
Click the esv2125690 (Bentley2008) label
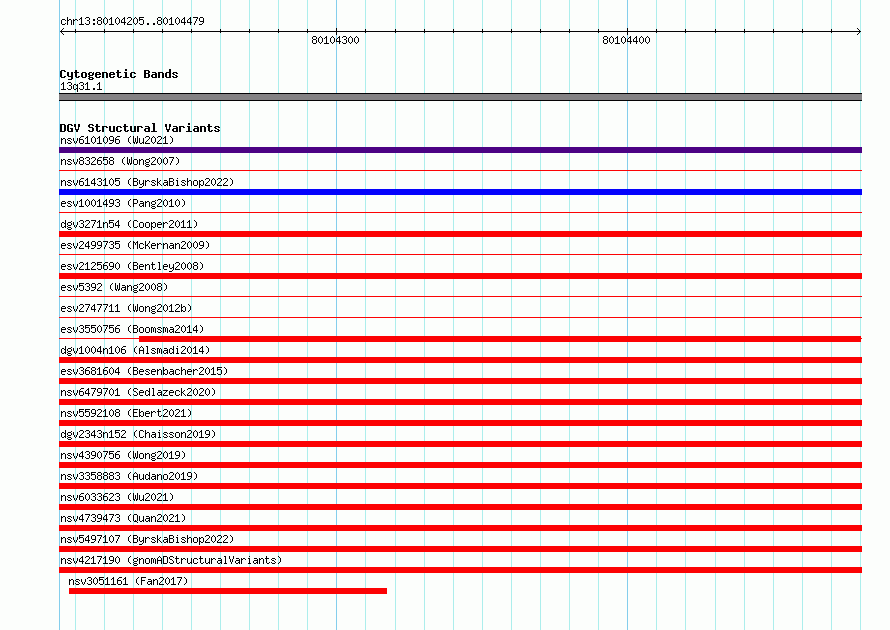(132, 266)
